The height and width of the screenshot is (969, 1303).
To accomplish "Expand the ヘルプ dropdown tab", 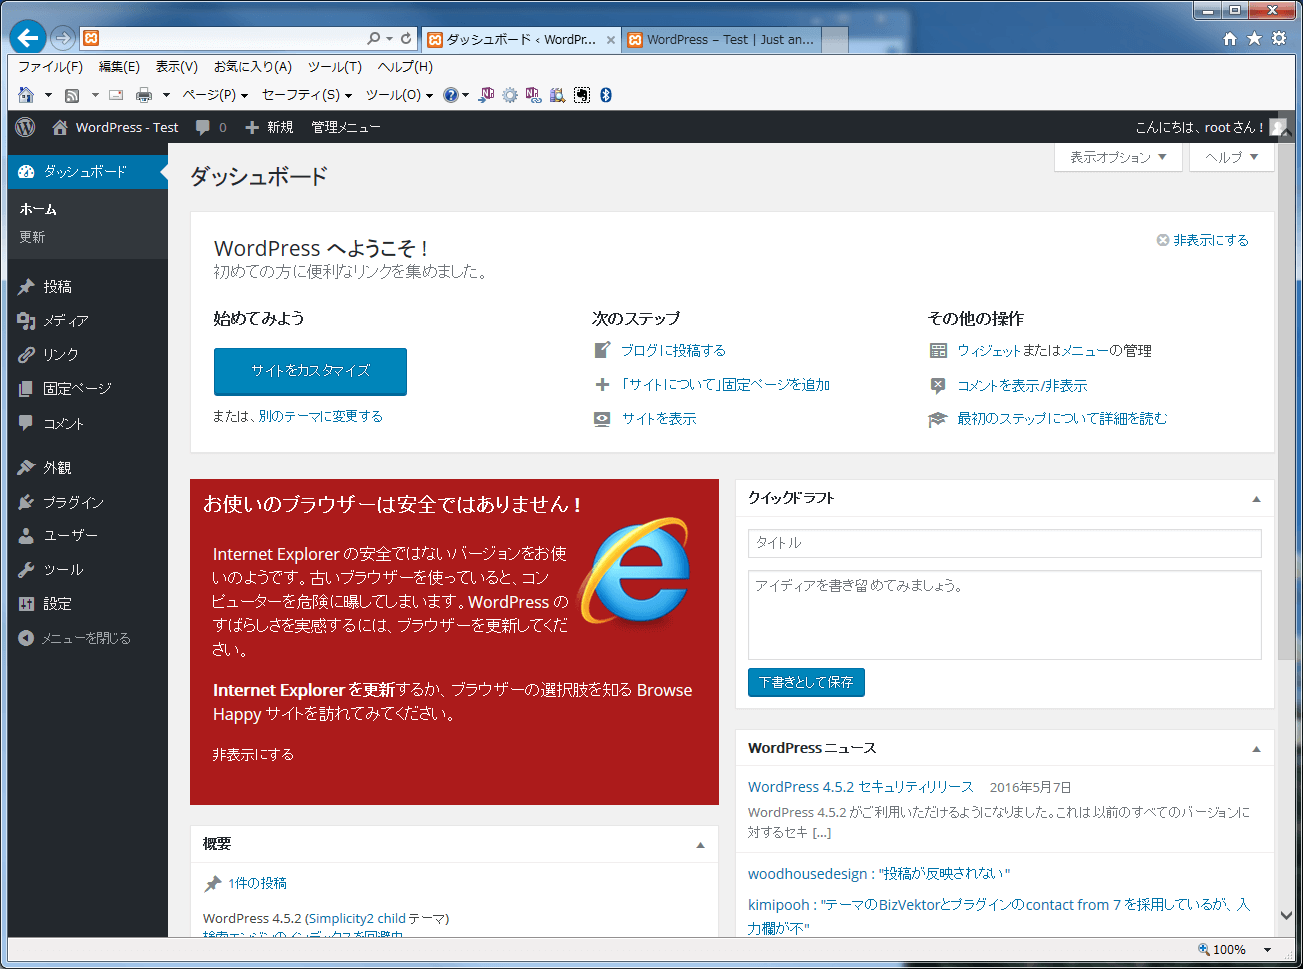I will point(1231,157).
